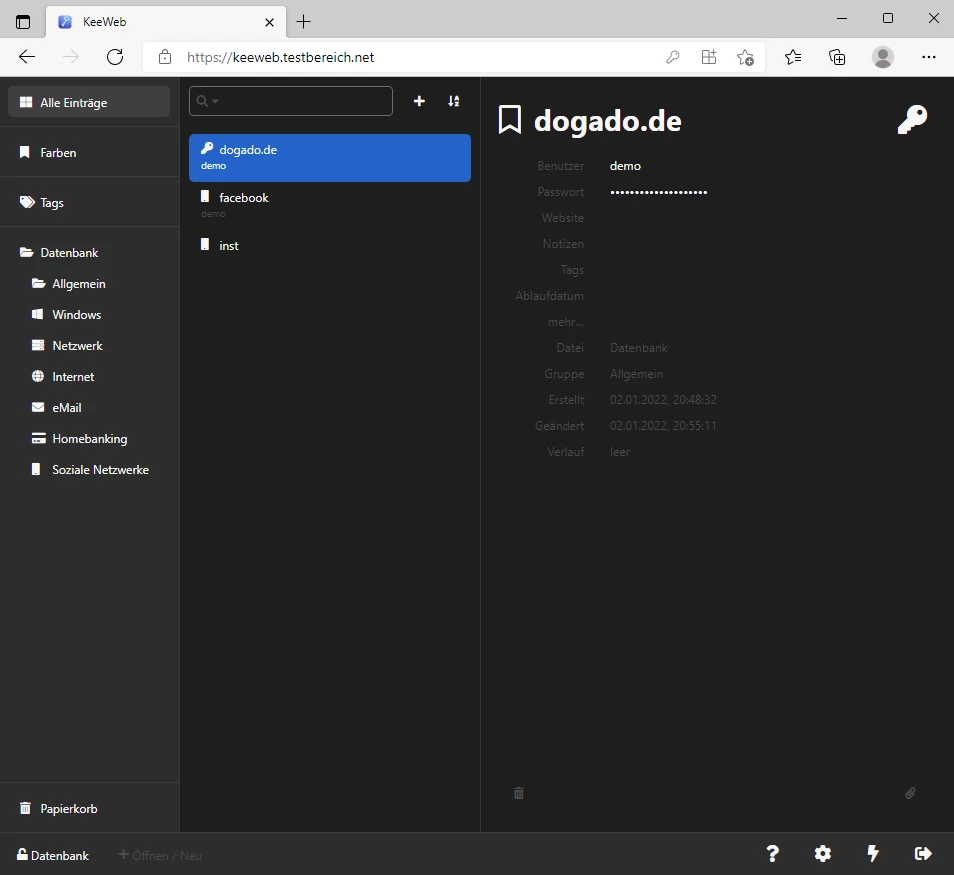The height and width of the screenshot is (875, 954).
Task: Open password generator lightning icon
Action: pos(873,853)
